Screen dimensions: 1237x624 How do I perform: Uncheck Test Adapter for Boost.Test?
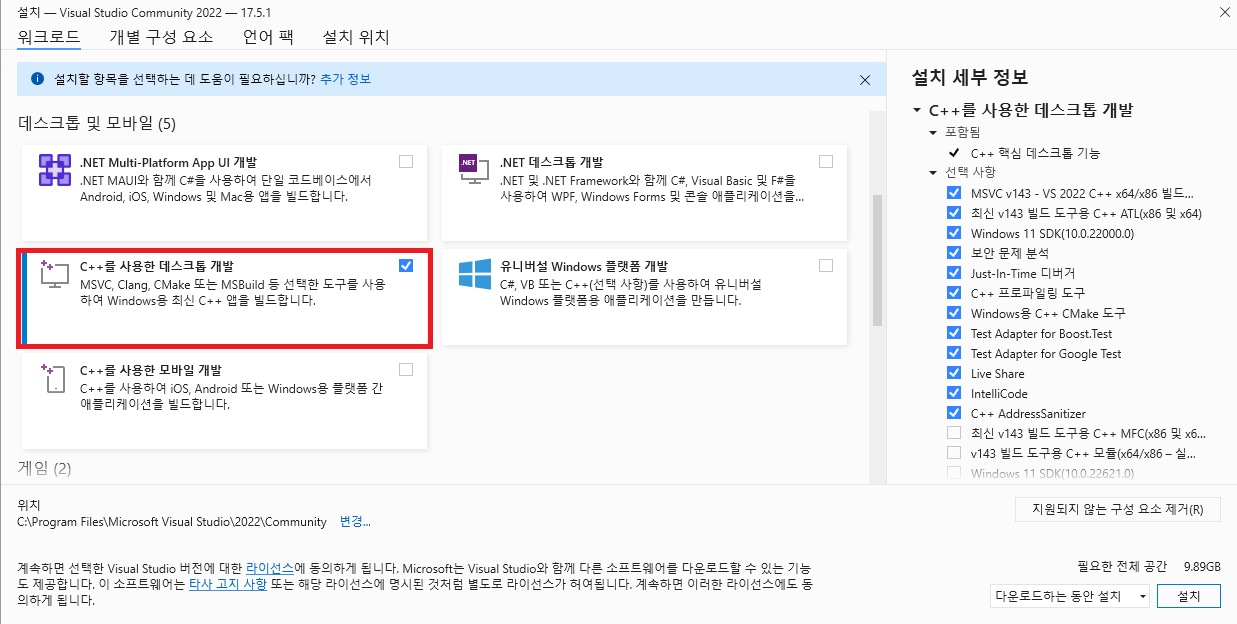click(954, 333)
